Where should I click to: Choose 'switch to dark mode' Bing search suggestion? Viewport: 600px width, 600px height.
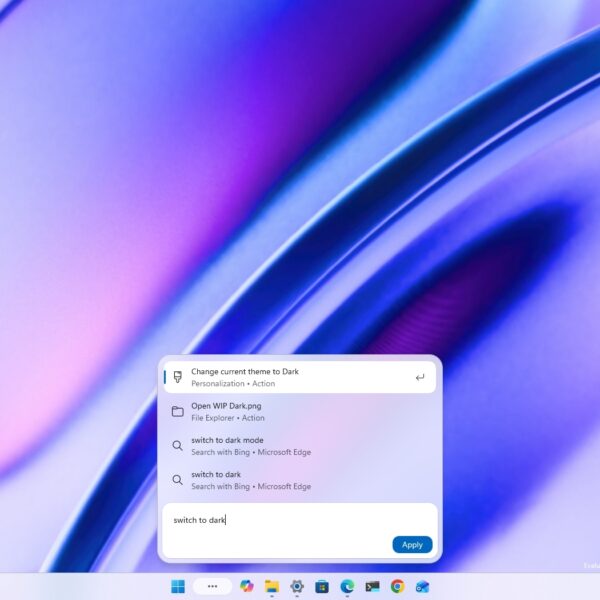point(300,446)
